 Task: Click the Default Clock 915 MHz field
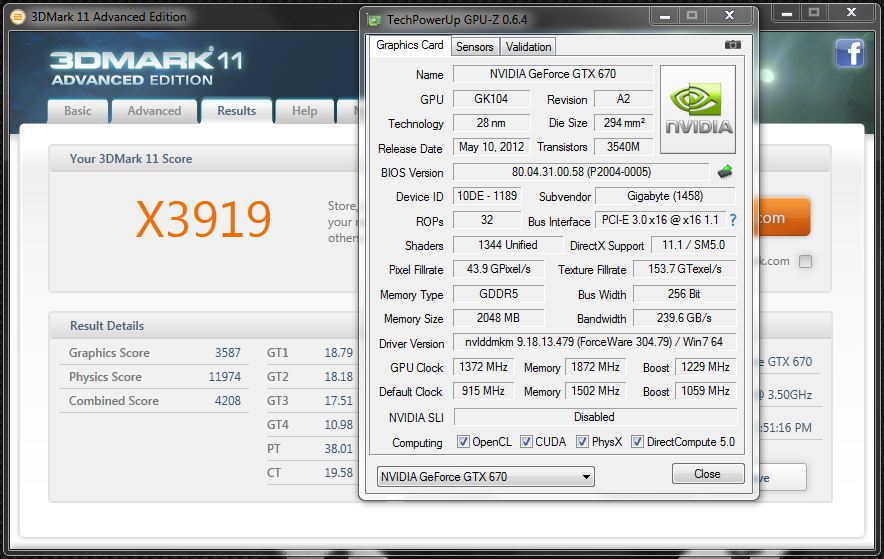tap(483, 391)
